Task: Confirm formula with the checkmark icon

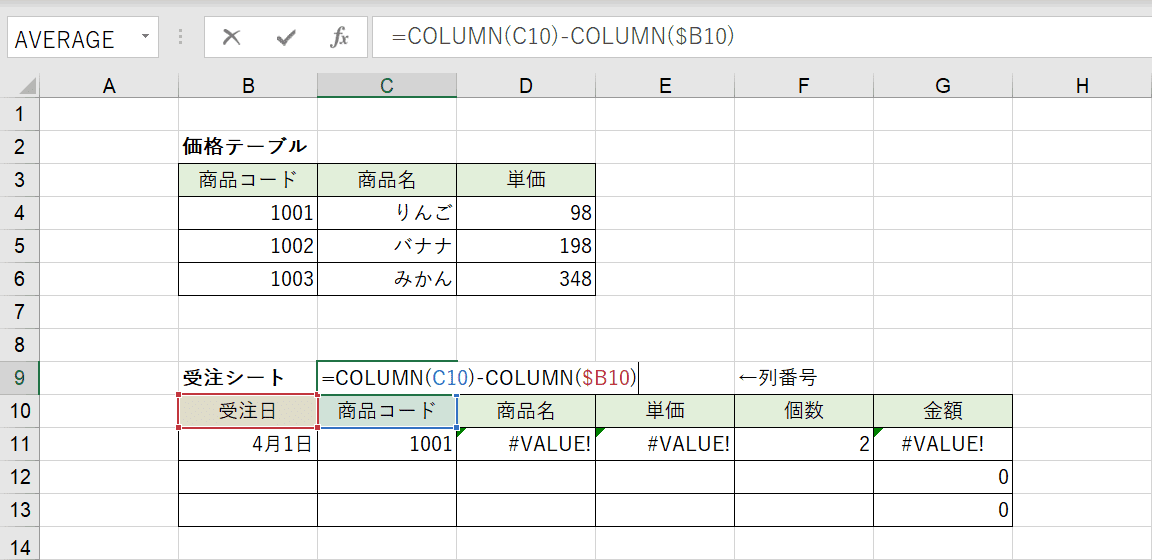Action: click(285, 37)
